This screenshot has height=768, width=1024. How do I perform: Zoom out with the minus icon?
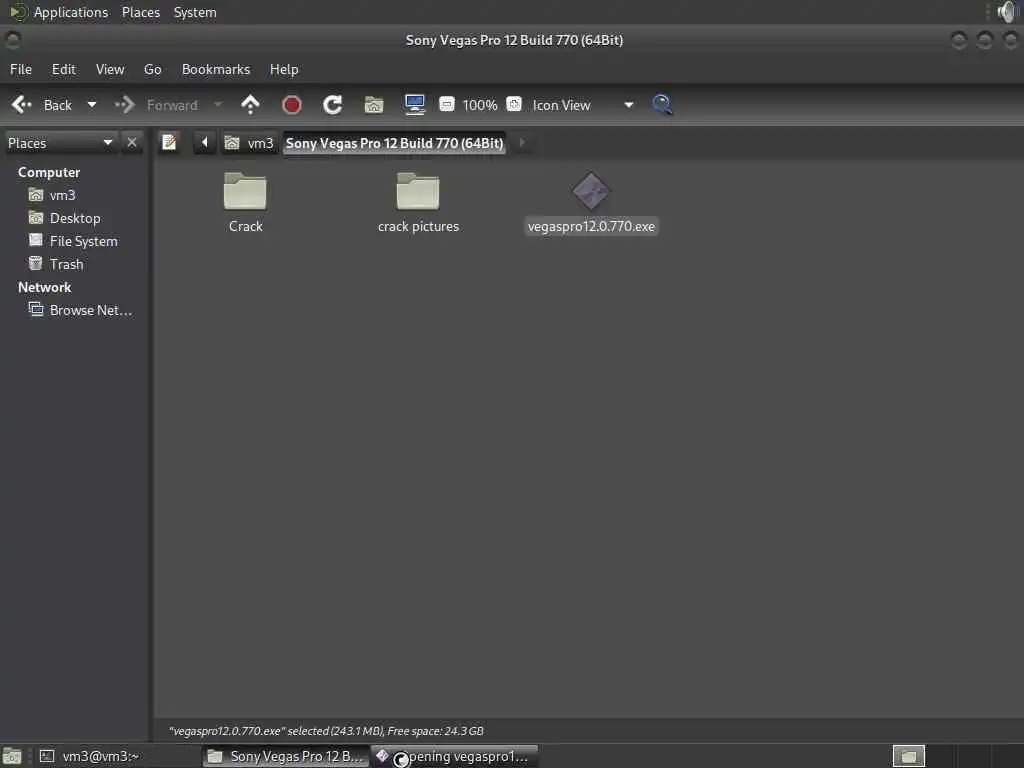[x=447, y=104]
